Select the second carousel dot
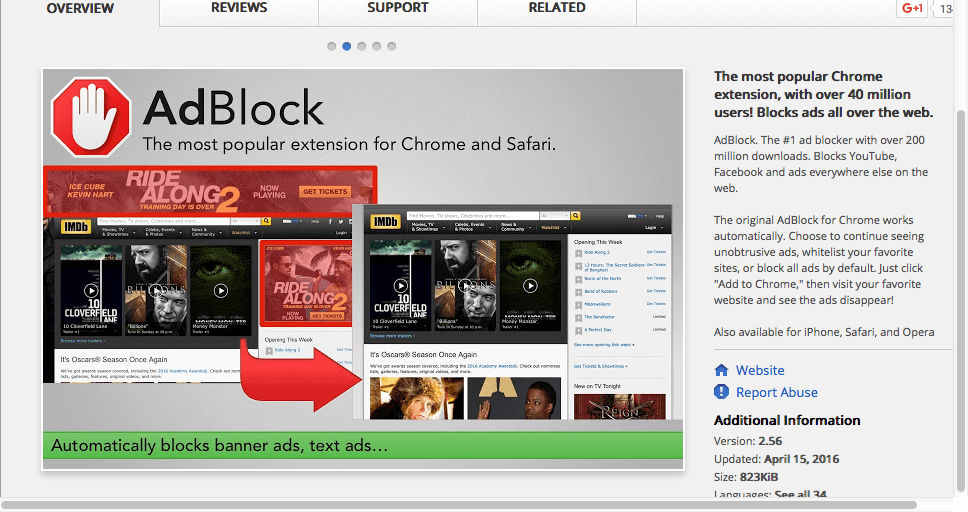 (346, 46)
